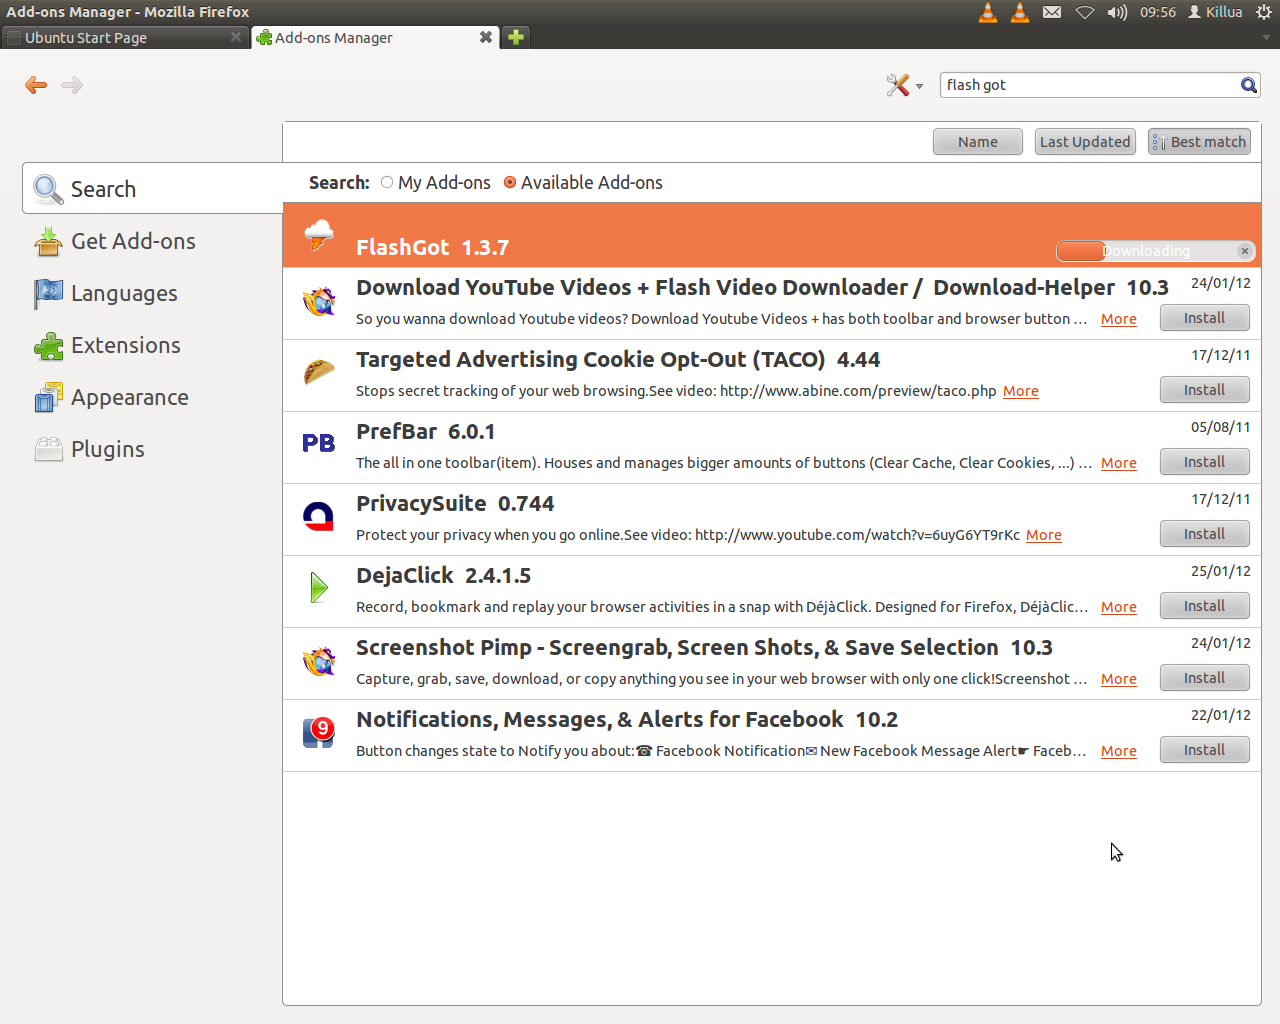Cancel the FlashGot download
The height and width of the screenshot is (1024, 1280).
point(1244,251)
